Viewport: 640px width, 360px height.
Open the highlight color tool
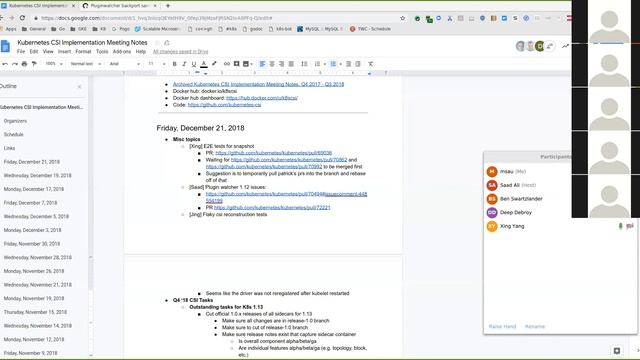coord(214,64)
